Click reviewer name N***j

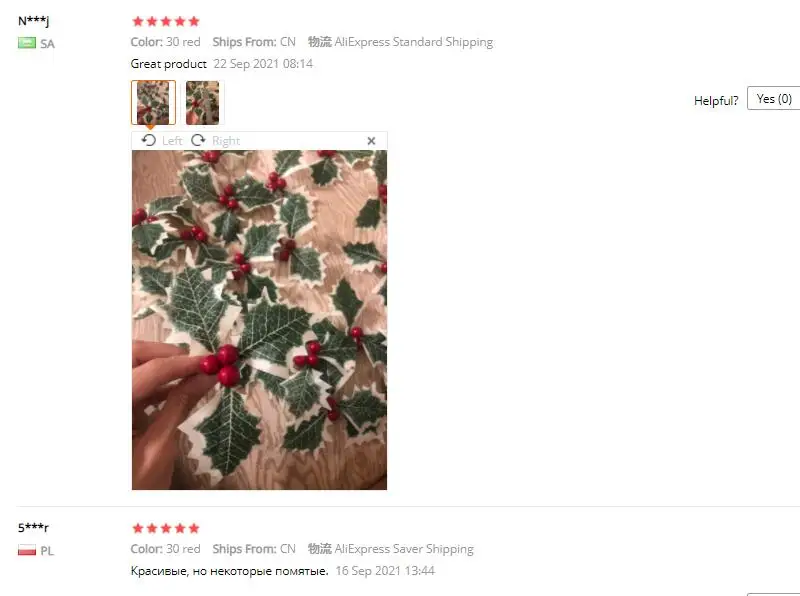pos(34,21)
